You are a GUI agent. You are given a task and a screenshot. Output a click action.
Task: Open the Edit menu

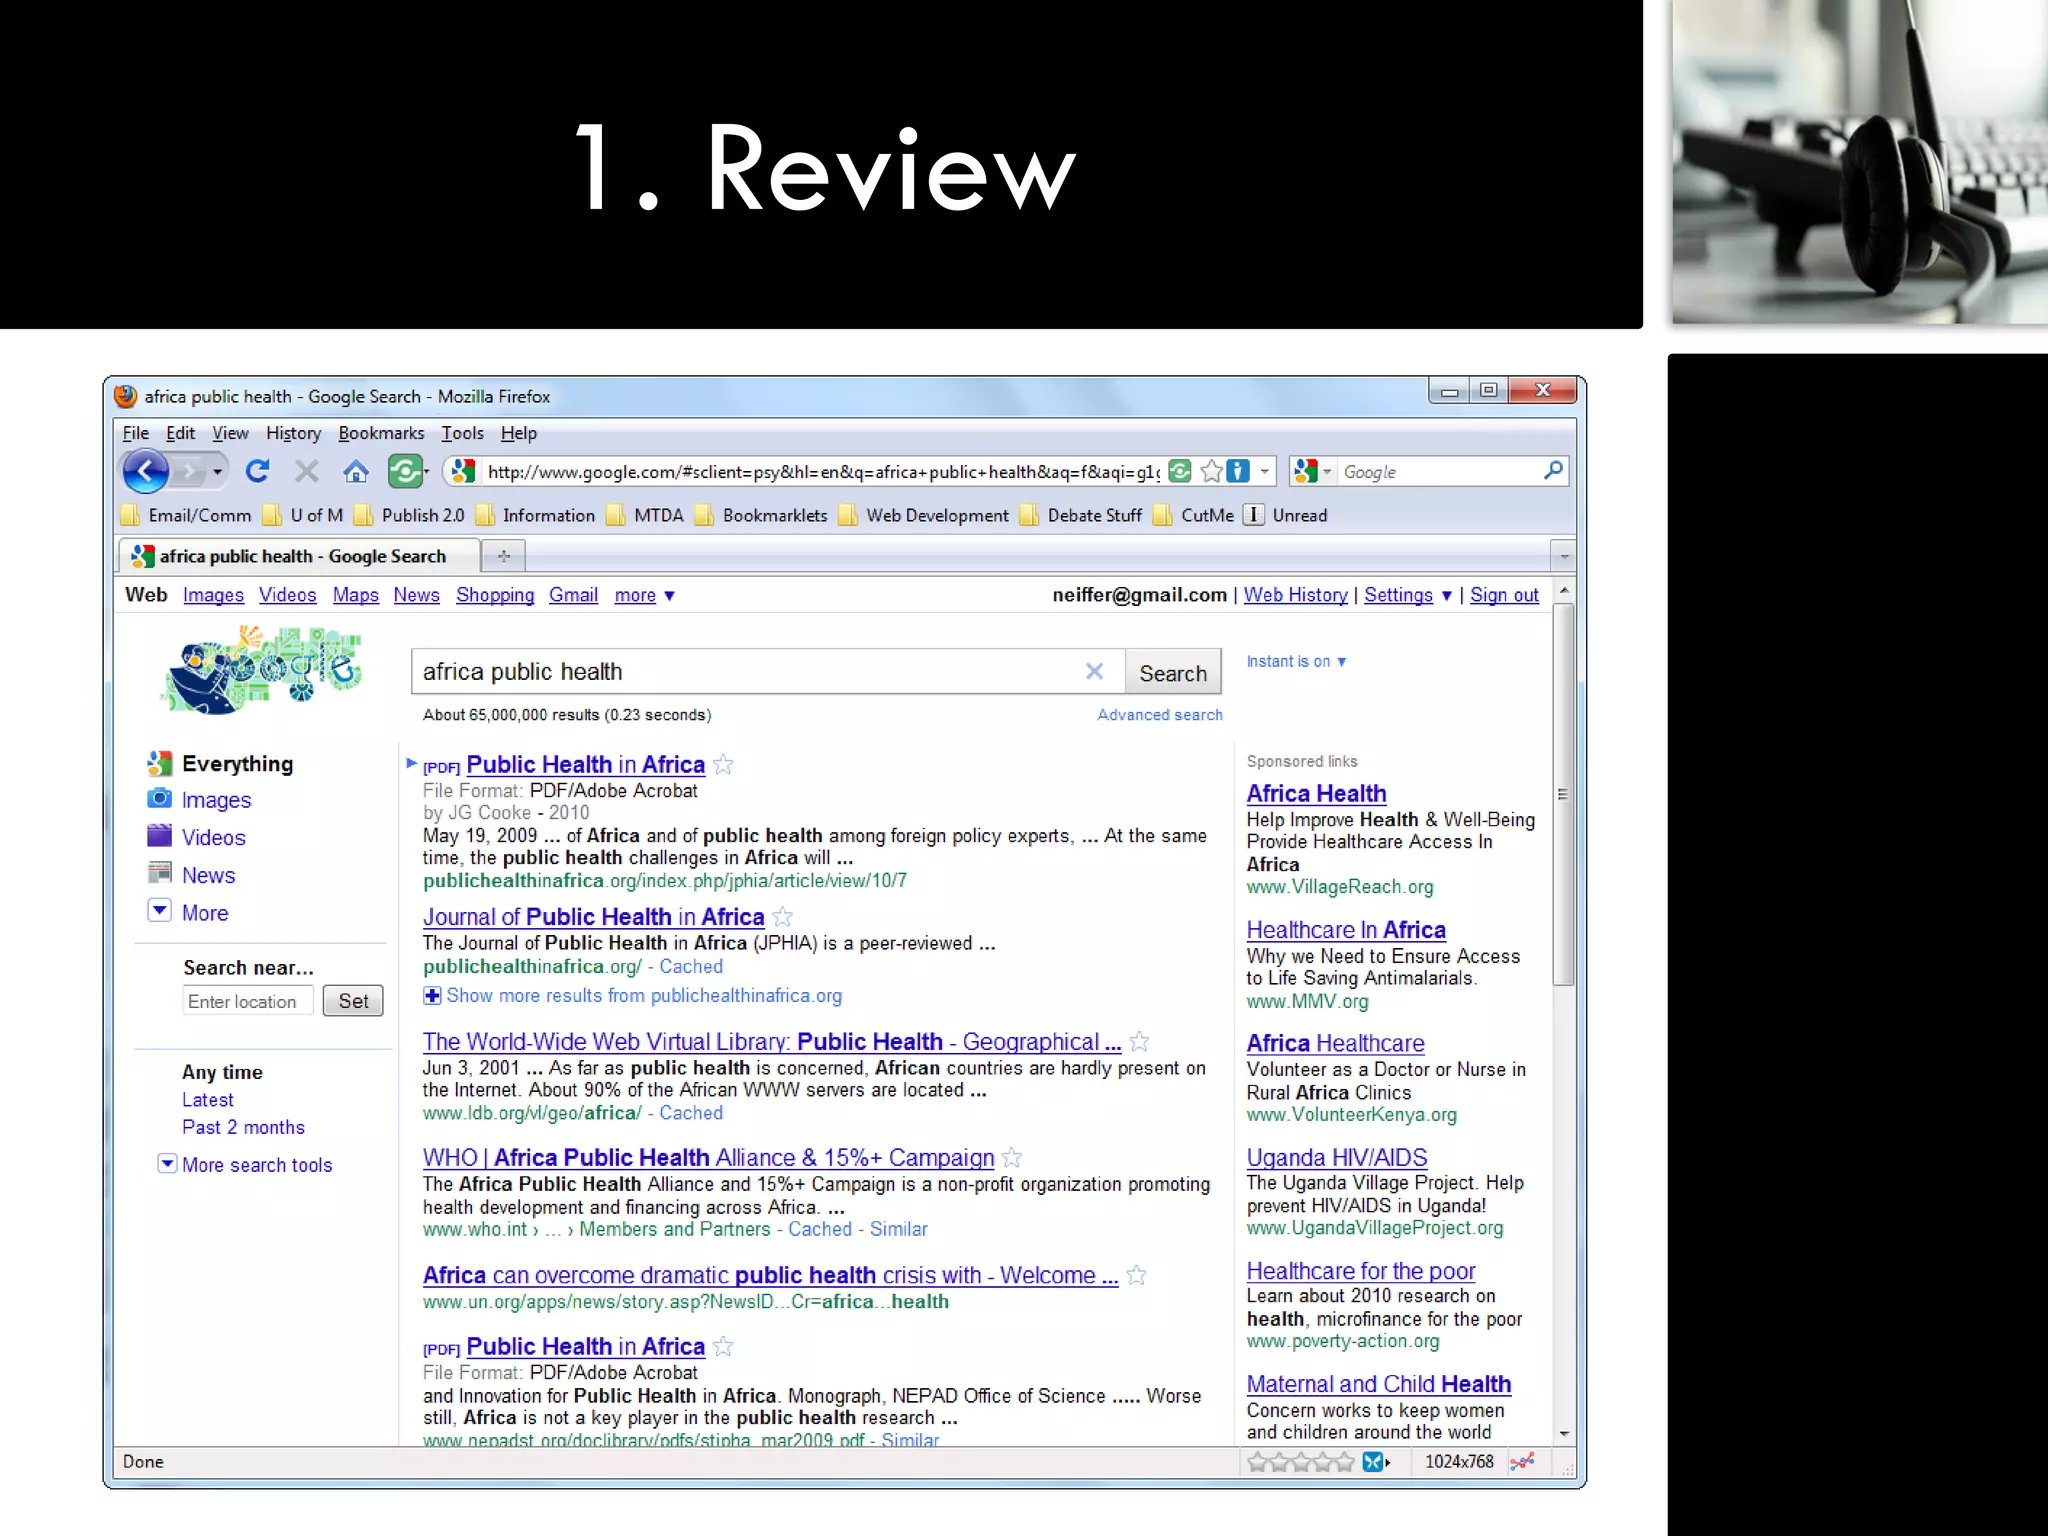(x=180, y=433)
